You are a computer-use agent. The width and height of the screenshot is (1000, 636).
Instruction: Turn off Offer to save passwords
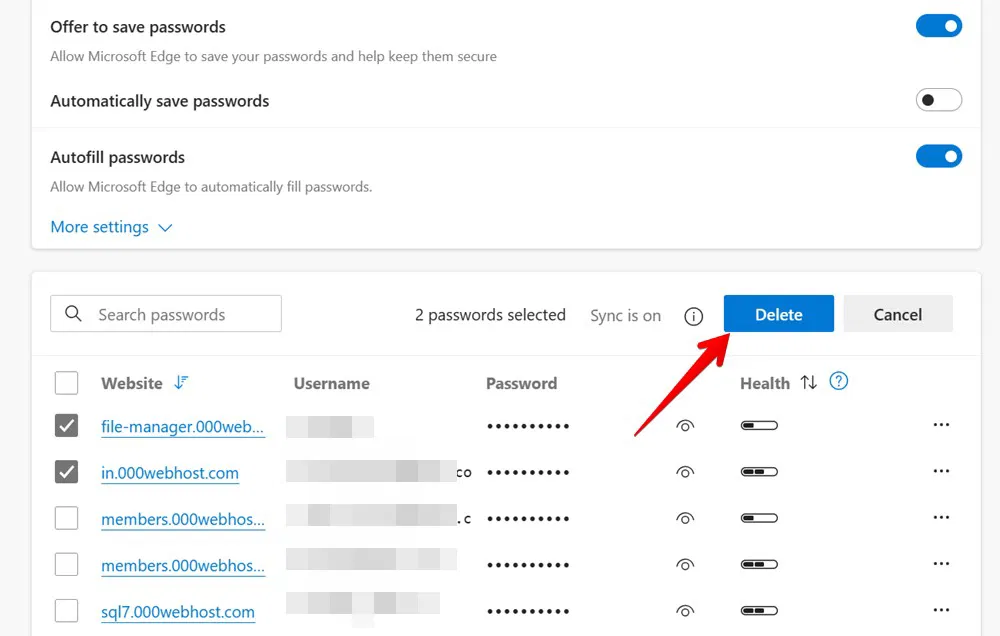click(938, 26)
